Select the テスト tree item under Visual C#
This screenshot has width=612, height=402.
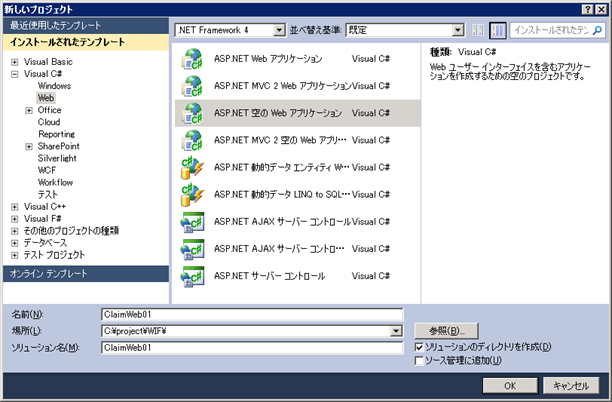coord(48,195)
